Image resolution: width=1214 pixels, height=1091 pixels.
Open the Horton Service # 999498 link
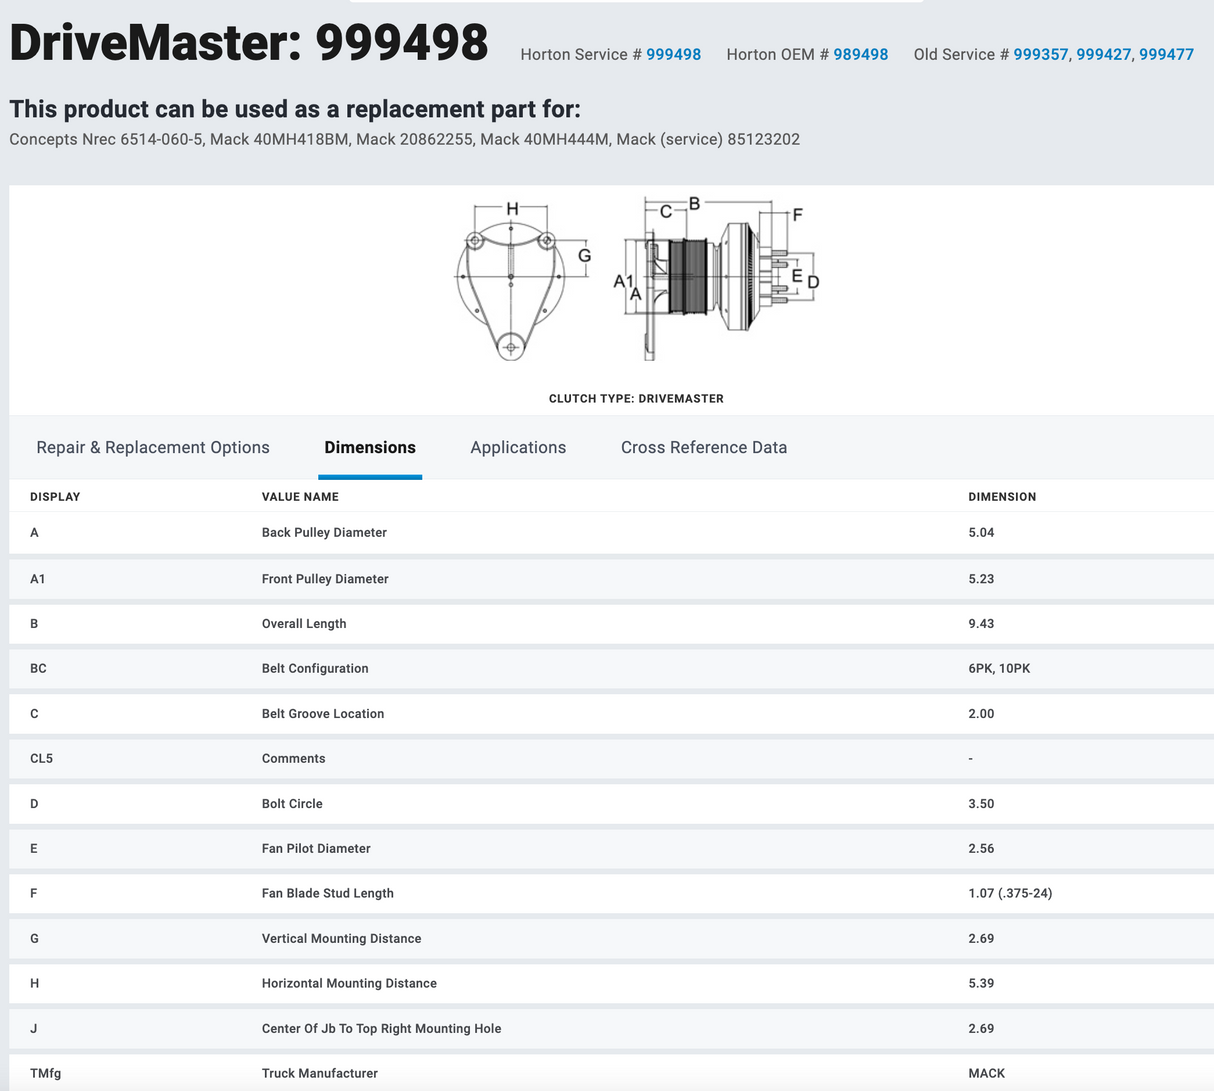pos(673,55)
